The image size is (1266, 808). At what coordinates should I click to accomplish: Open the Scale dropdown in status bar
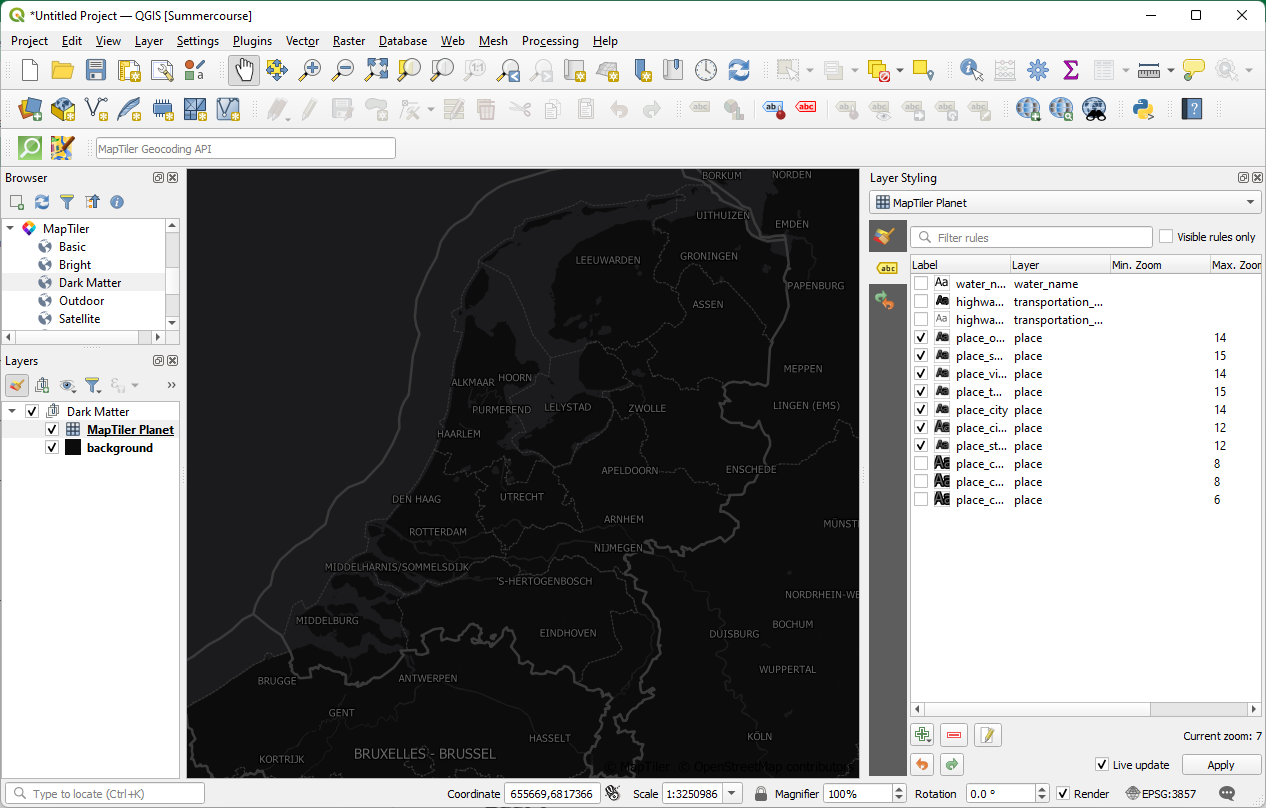pyautogui.click(x=731, y=792)
